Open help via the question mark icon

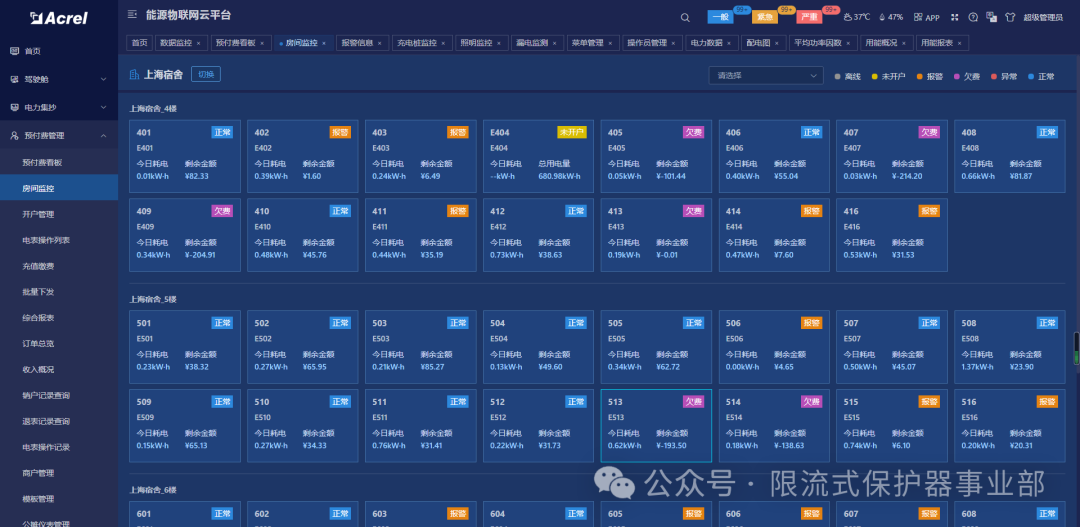(972, 17)
